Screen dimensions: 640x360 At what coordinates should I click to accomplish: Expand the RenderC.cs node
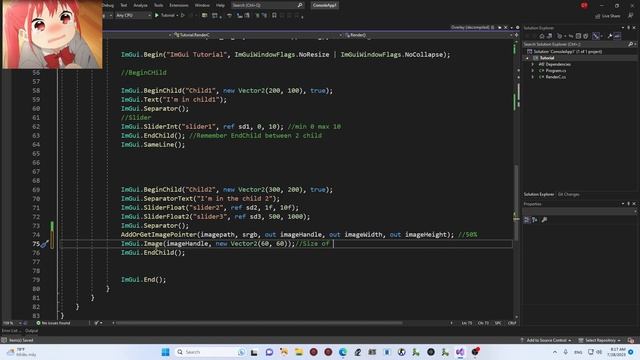(532, 77)
